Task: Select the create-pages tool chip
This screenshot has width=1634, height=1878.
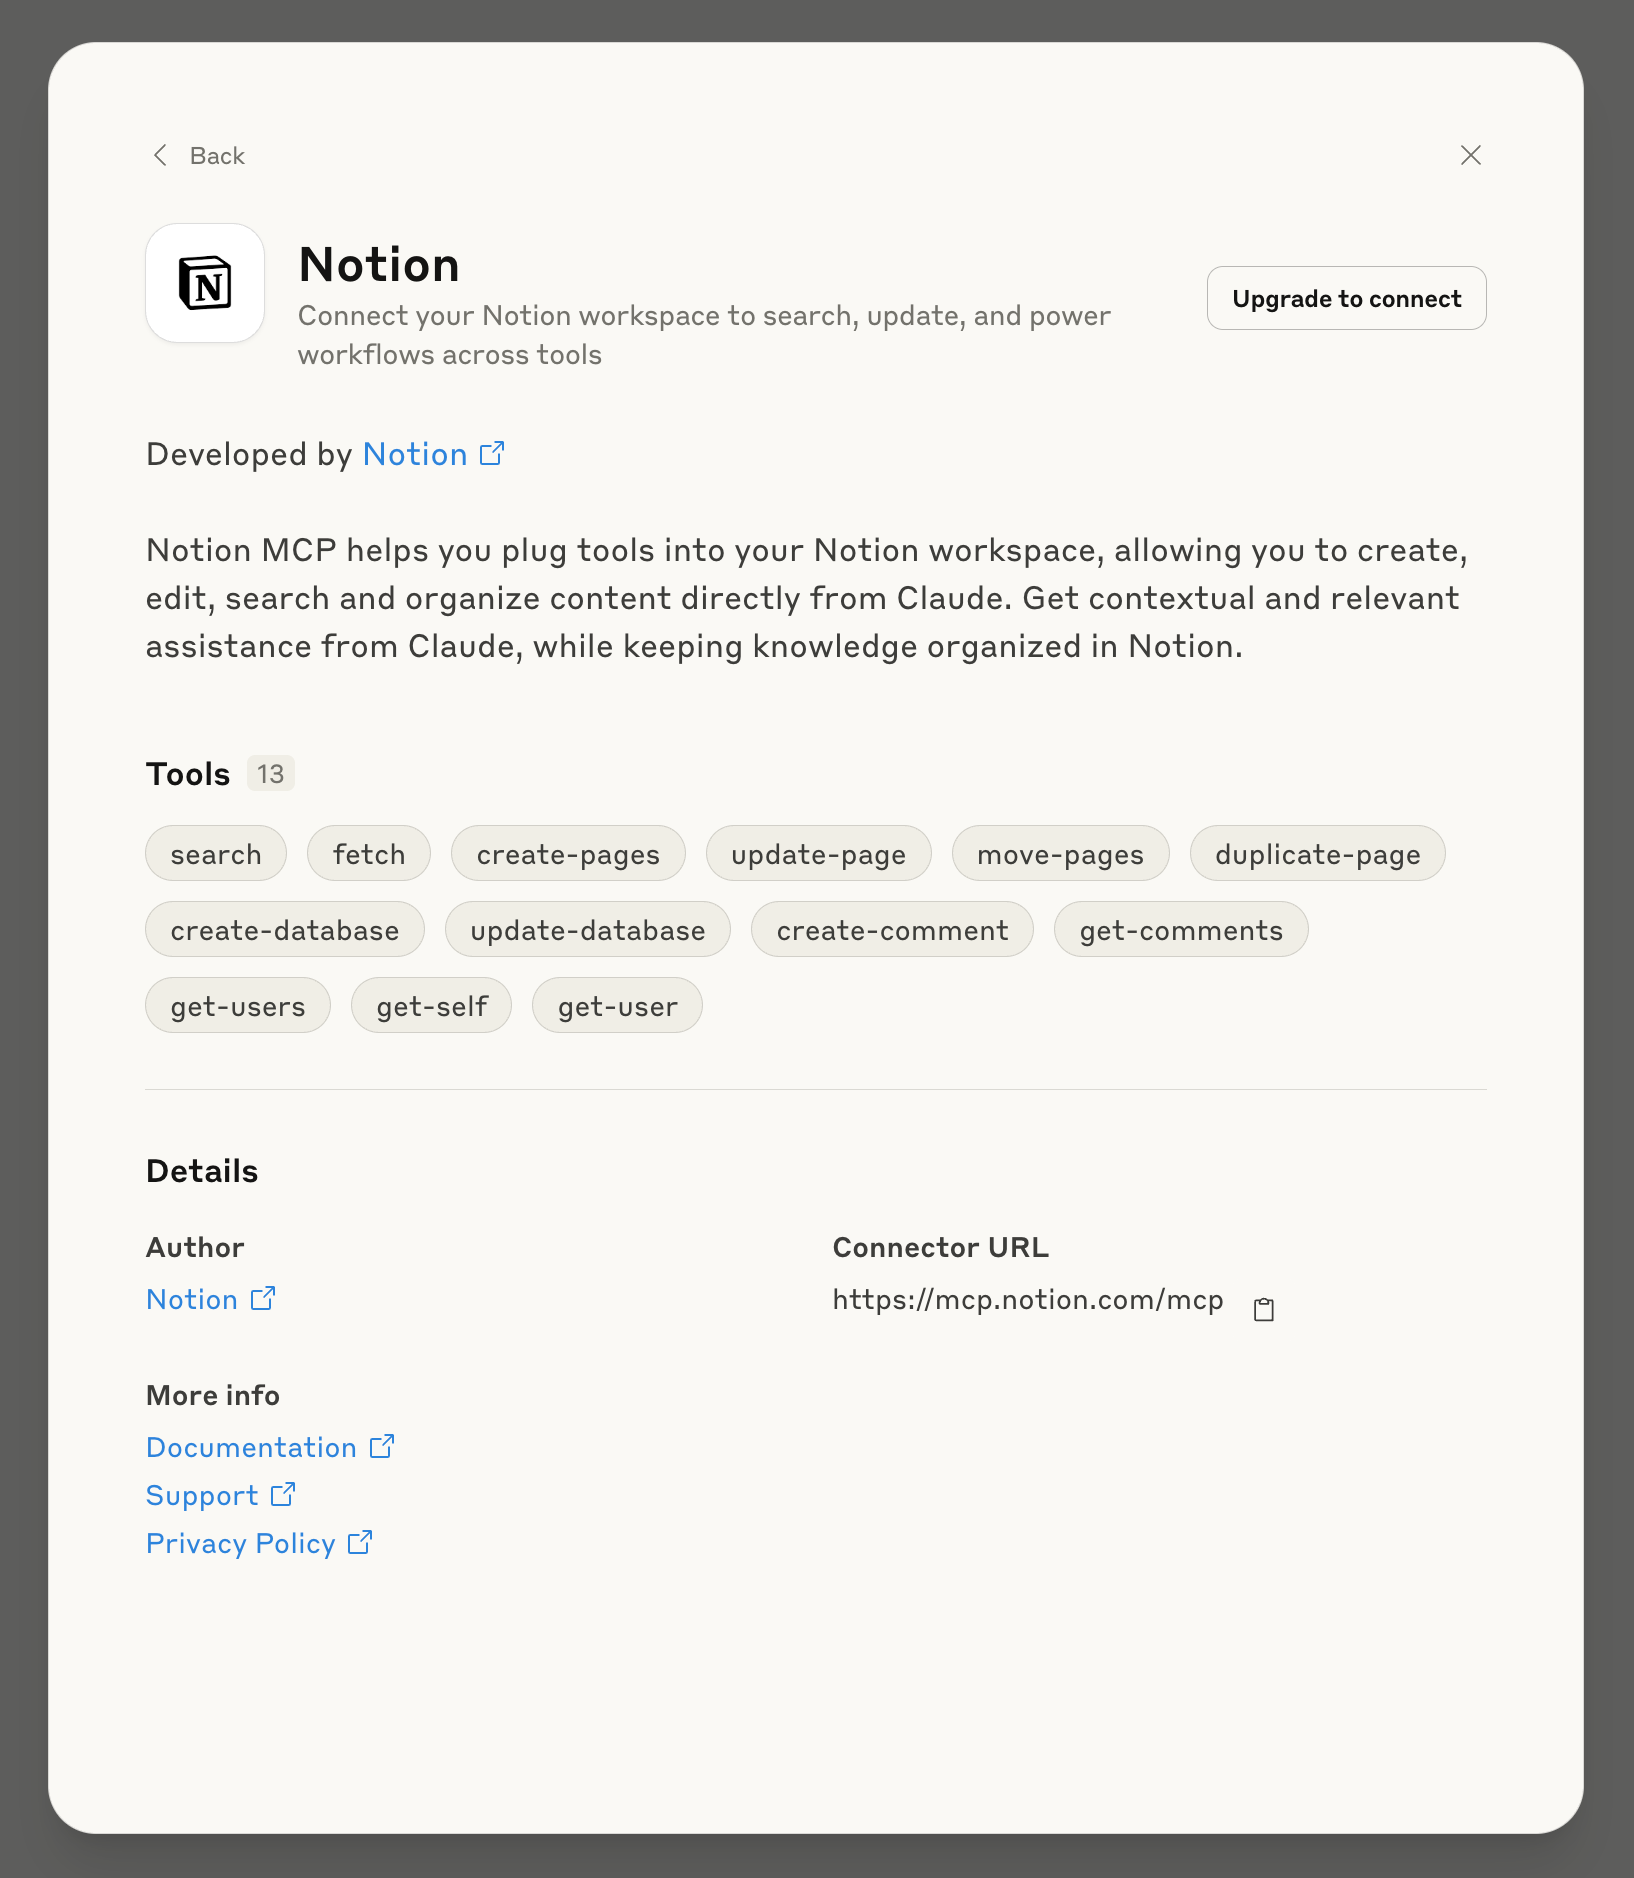Action: 568,854
